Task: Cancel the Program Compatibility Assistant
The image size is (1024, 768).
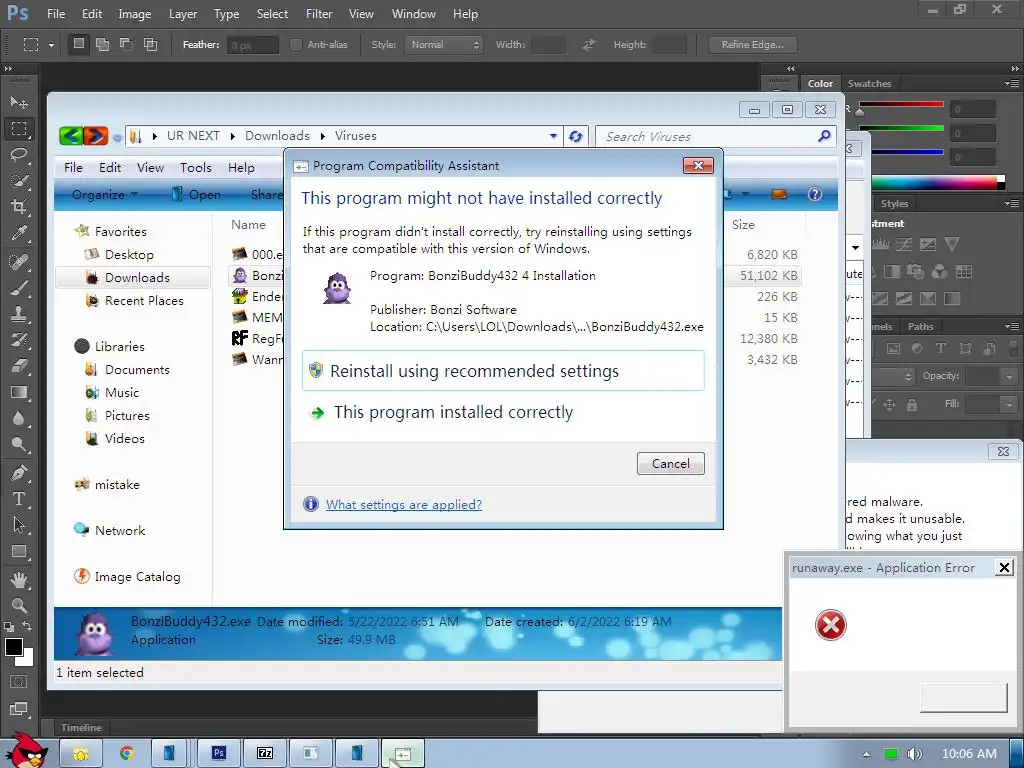Action: coord(671,464)
